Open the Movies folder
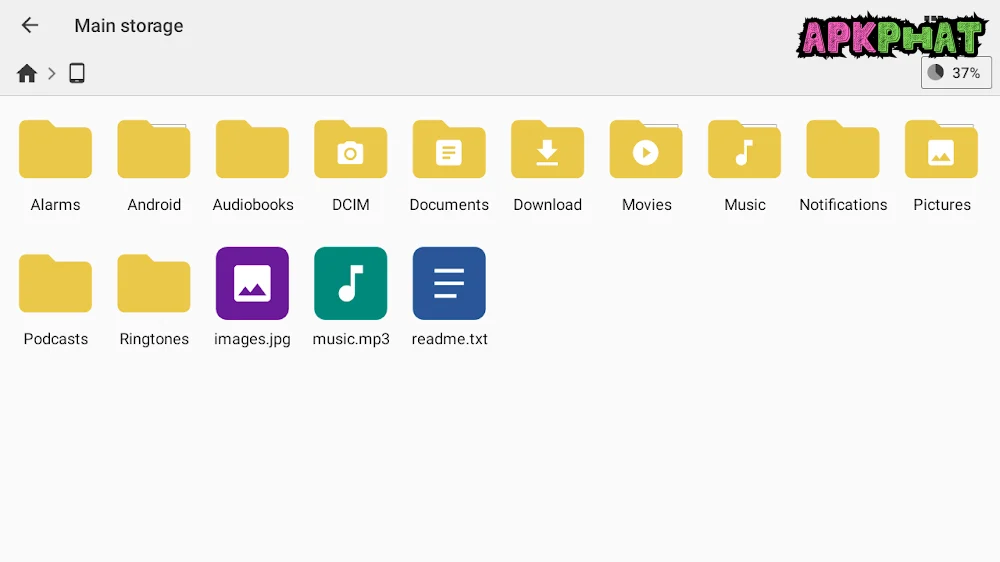 tap(646, 151)
